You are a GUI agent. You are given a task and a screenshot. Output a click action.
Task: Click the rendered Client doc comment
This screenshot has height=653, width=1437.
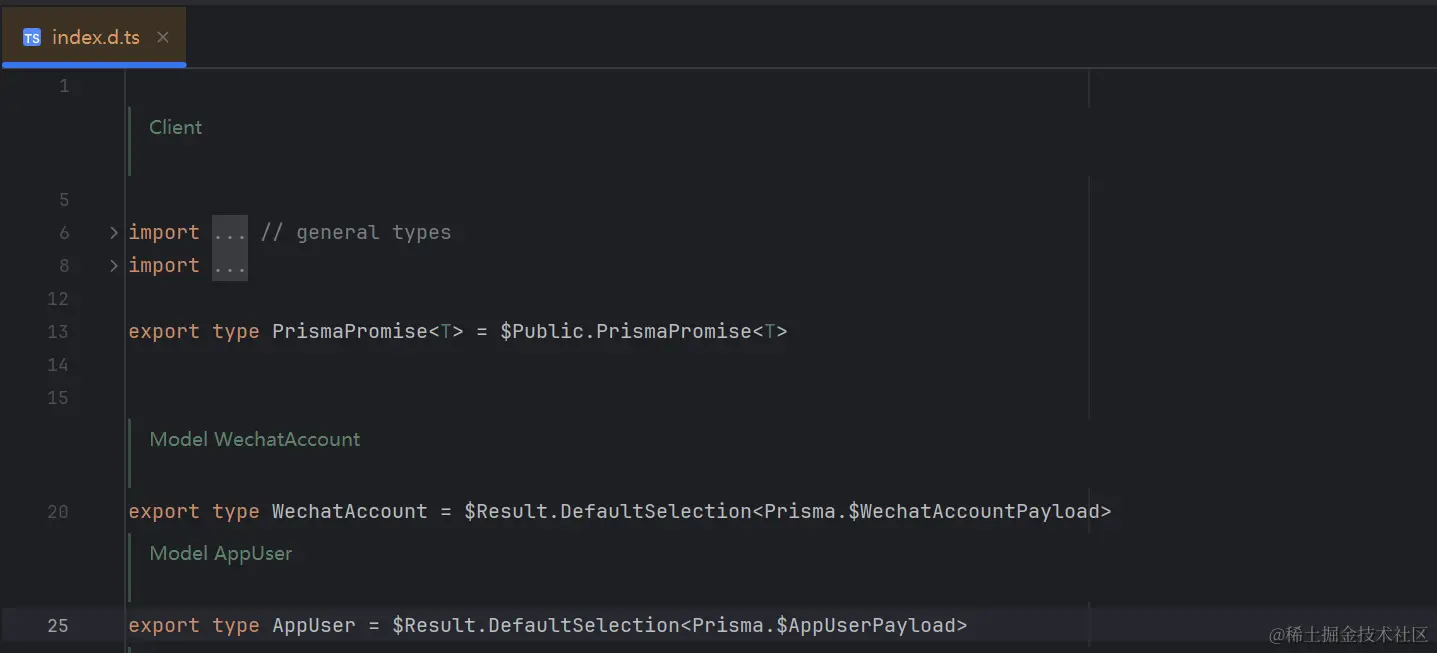click(176, 127)
